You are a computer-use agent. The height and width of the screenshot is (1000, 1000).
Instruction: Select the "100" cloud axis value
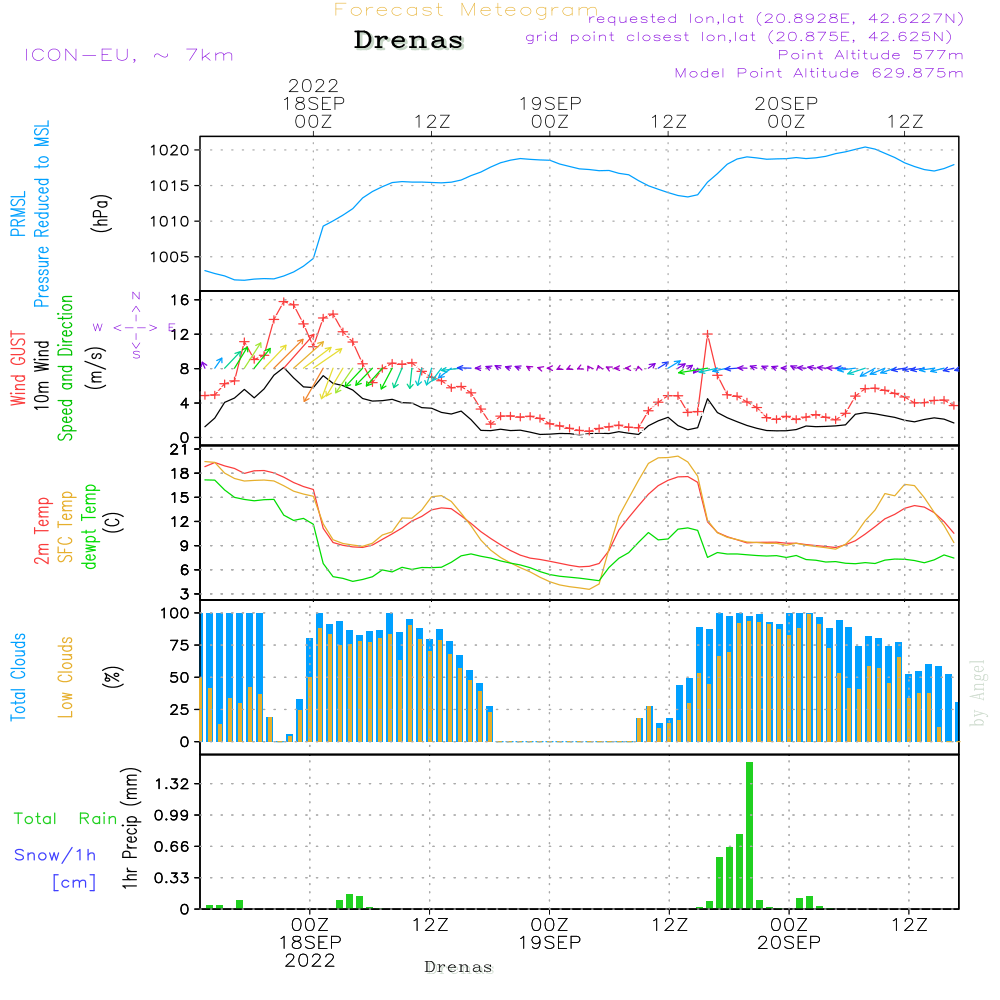(175, 614)
